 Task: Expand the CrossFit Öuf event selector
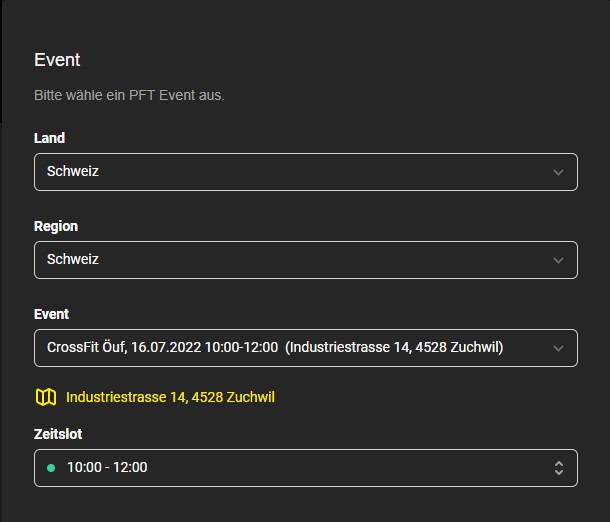(306, 348)
